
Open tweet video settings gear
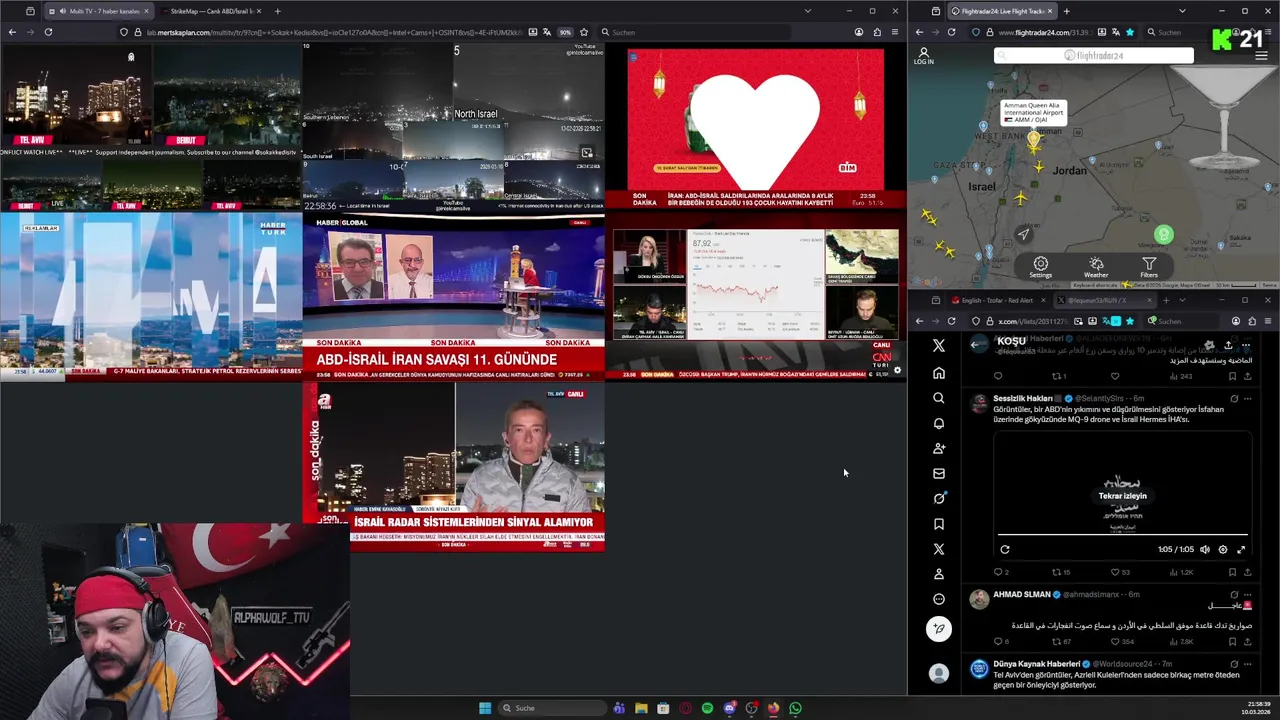[1222, 549]
